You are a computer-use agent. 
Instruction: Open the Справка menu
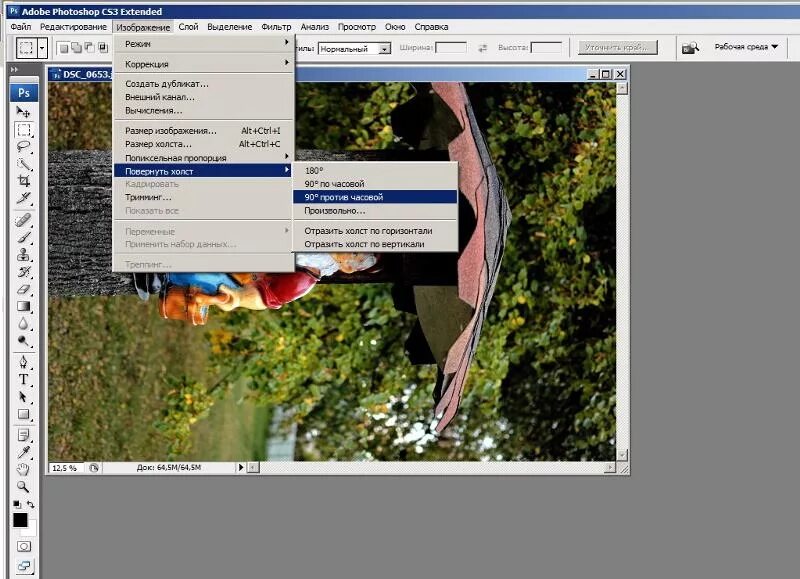tap(431, 27)
